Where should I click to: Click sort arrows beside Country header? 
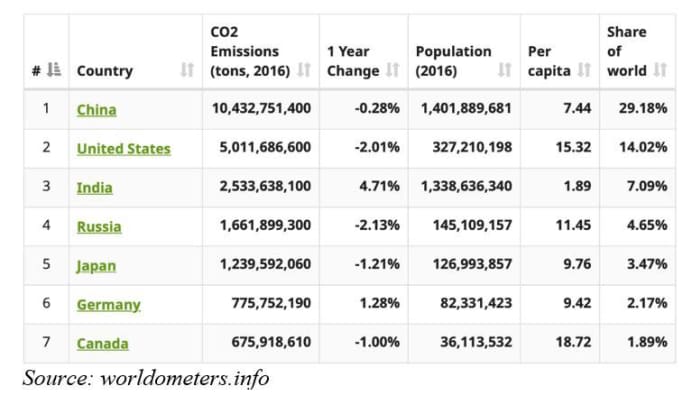[186, 71]
